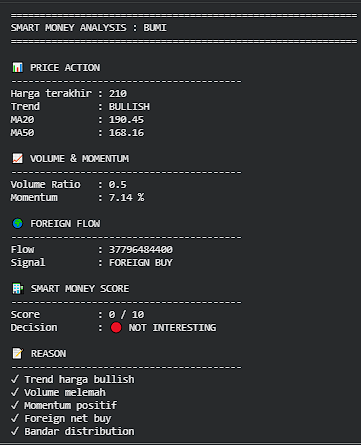Click the rising chart icon beside VOLUME & MOMENTUM
Viewport: 361px width, 445px height.
tap(17, 158)
